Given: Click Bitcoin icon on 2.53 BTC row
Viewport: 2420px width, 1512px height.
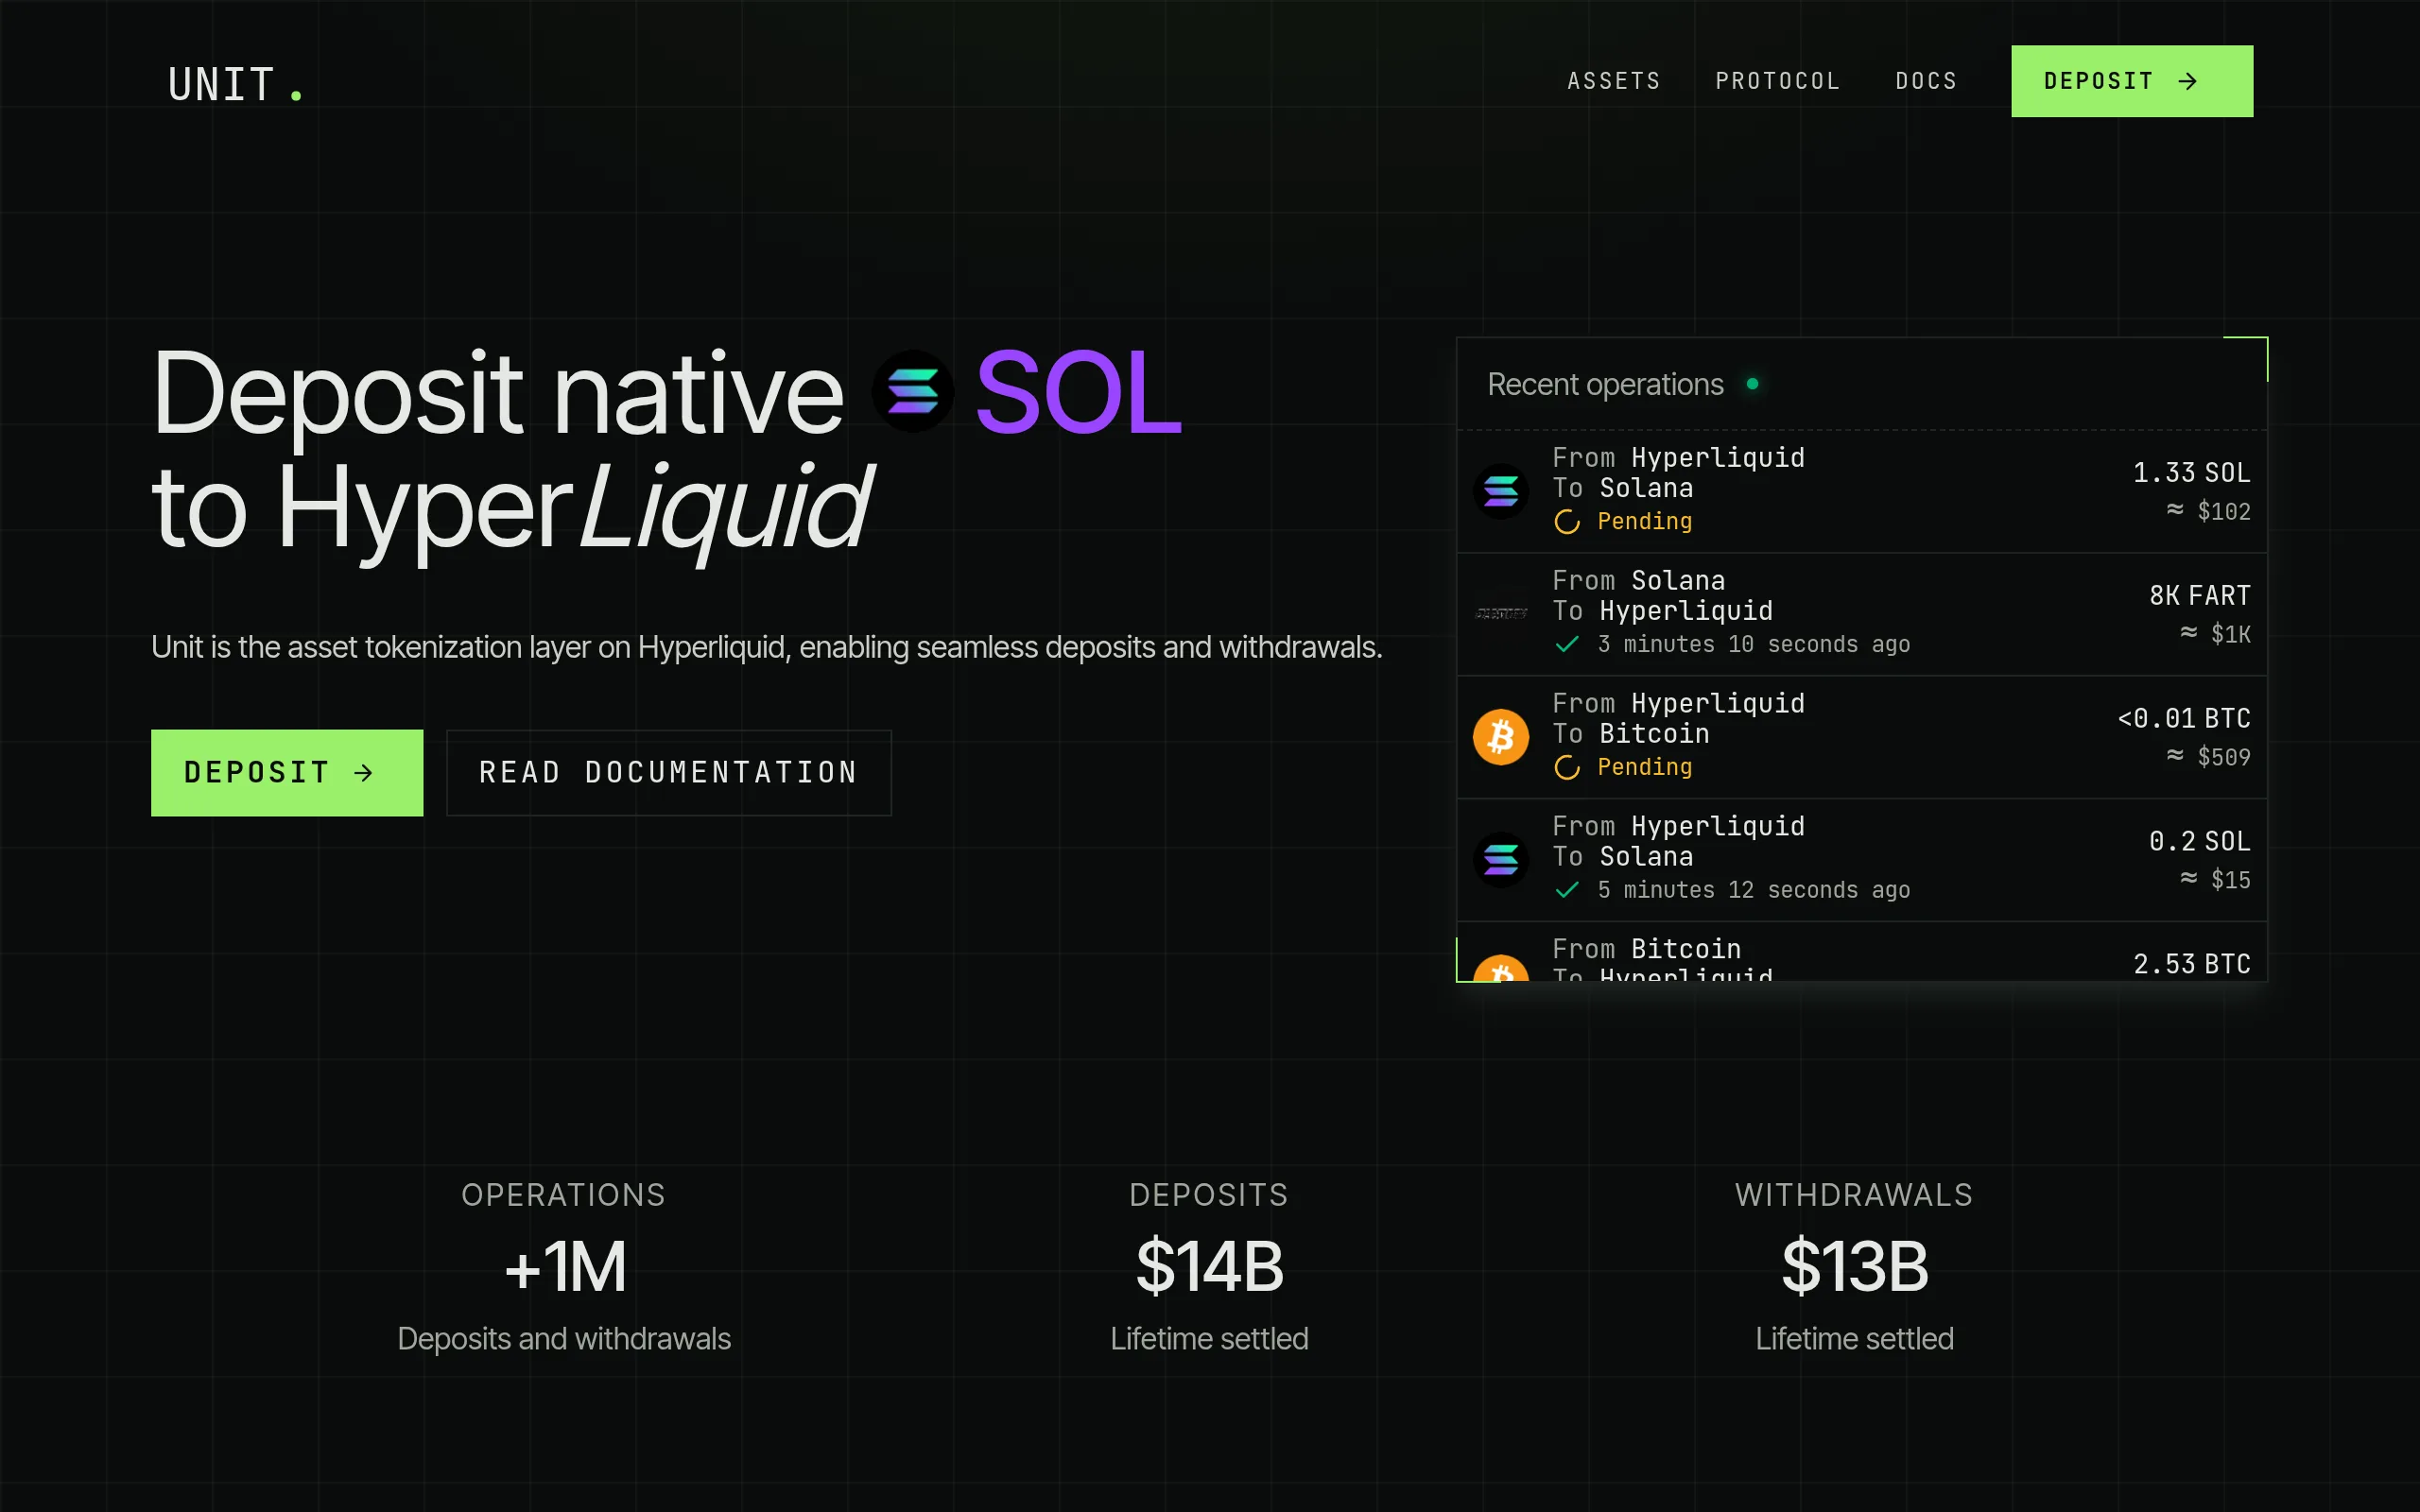Looking at the screenshot, I should pyautogui.click(x=1500, y=968).
